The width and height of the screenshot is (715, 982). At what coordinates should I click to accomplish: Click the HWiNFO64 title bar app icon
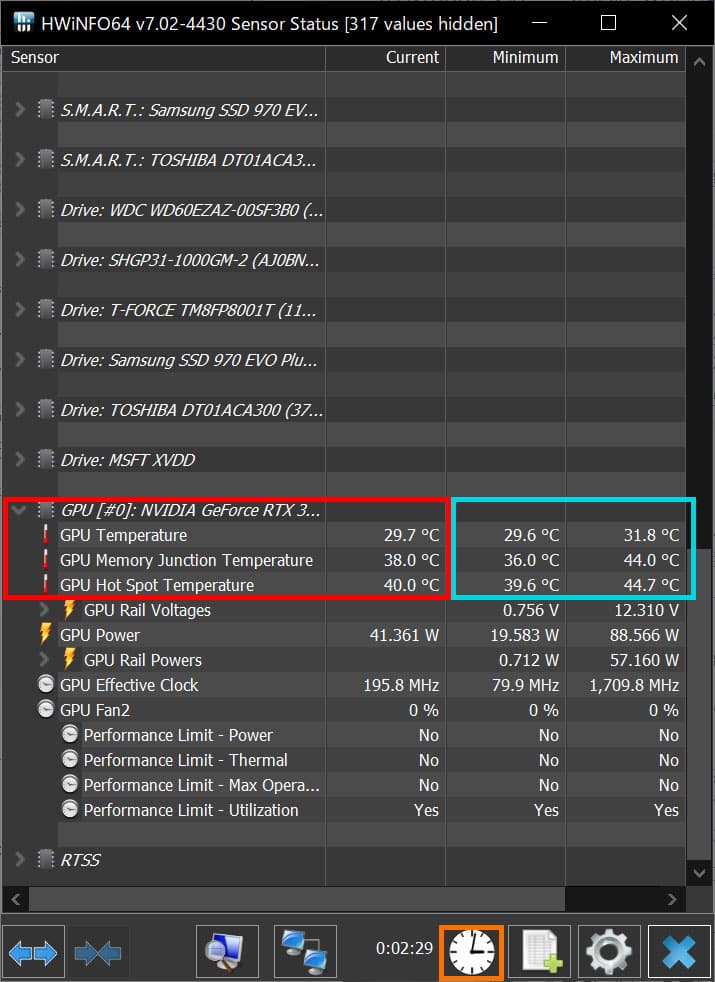click(x=23, y=23)
